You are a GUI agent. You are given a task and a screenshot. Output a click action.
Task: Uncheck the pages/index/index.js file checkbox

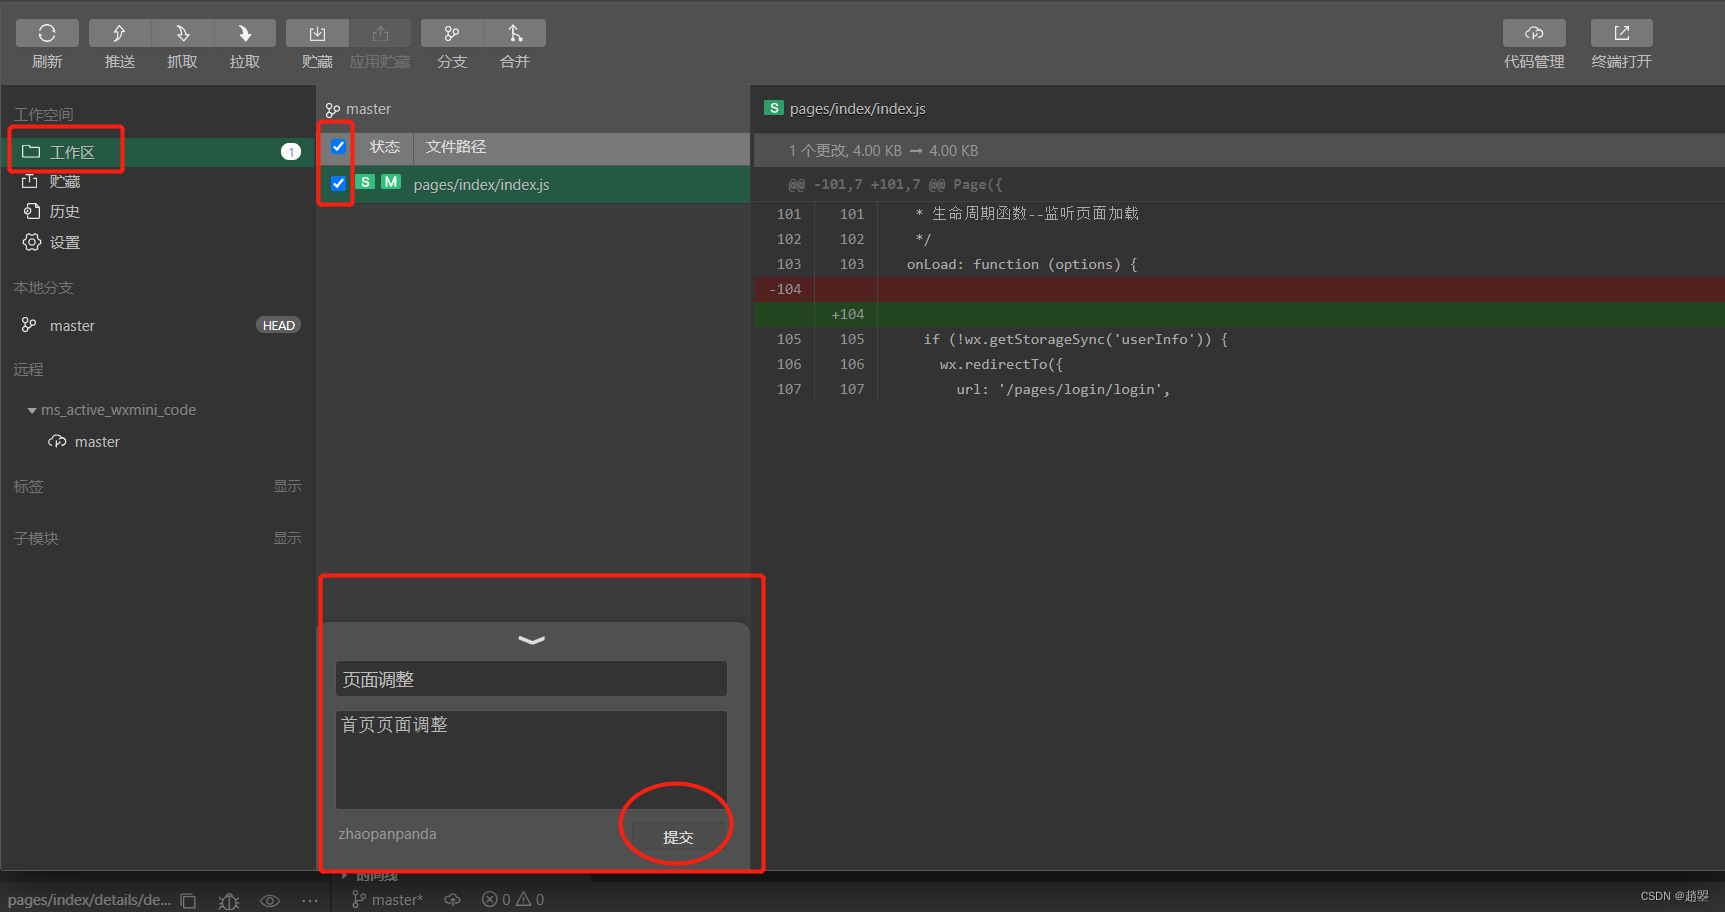point(338,184)
